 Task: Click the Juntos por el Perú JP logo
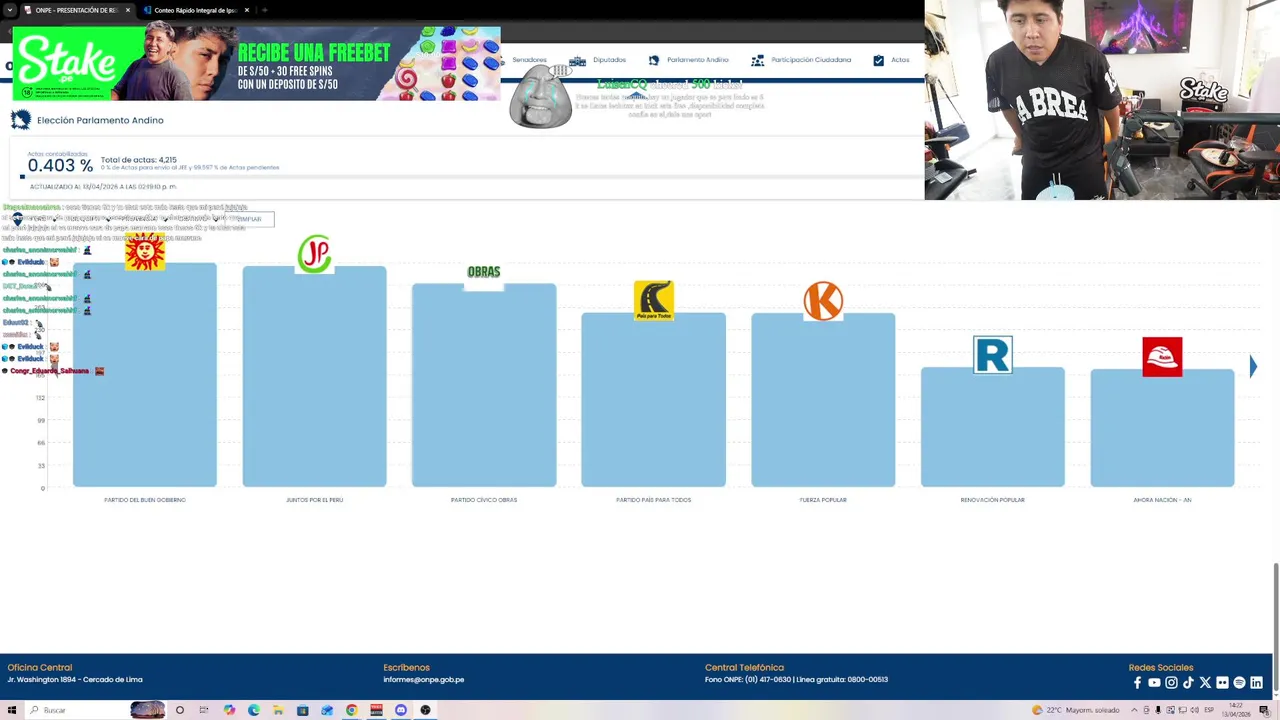click(x=314, y=254)
